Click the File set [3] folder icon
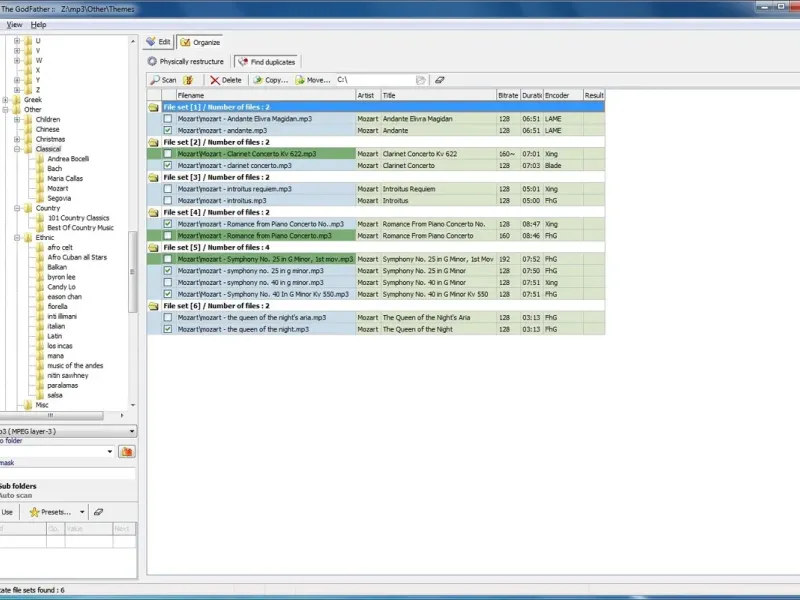The image size is (800, 600). click(x=154, y=178)
